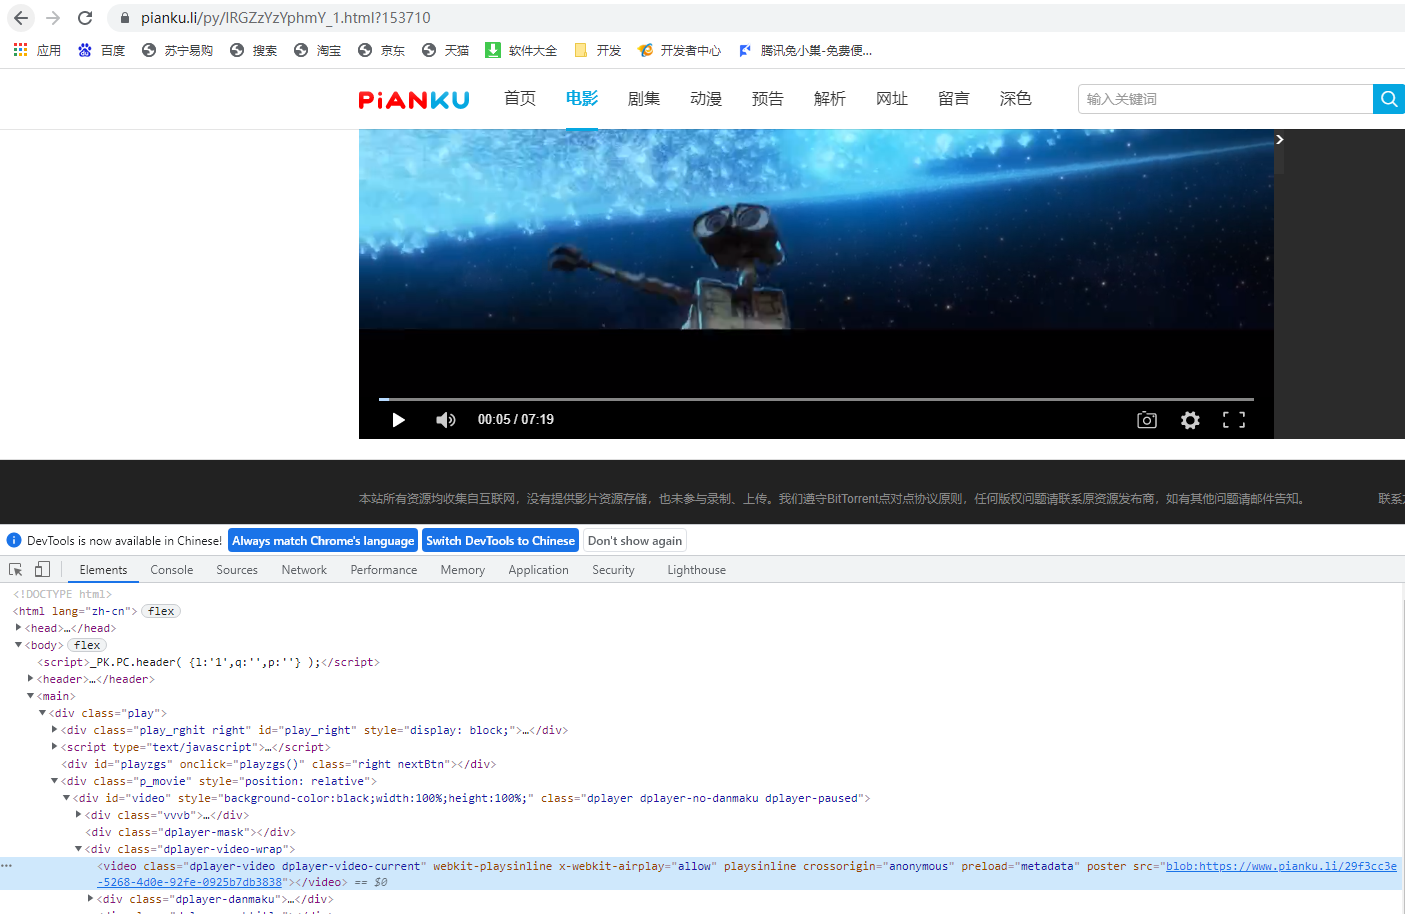
Task: Click Switch DevTools to Chinese button
Action: (x=501, y=541)
